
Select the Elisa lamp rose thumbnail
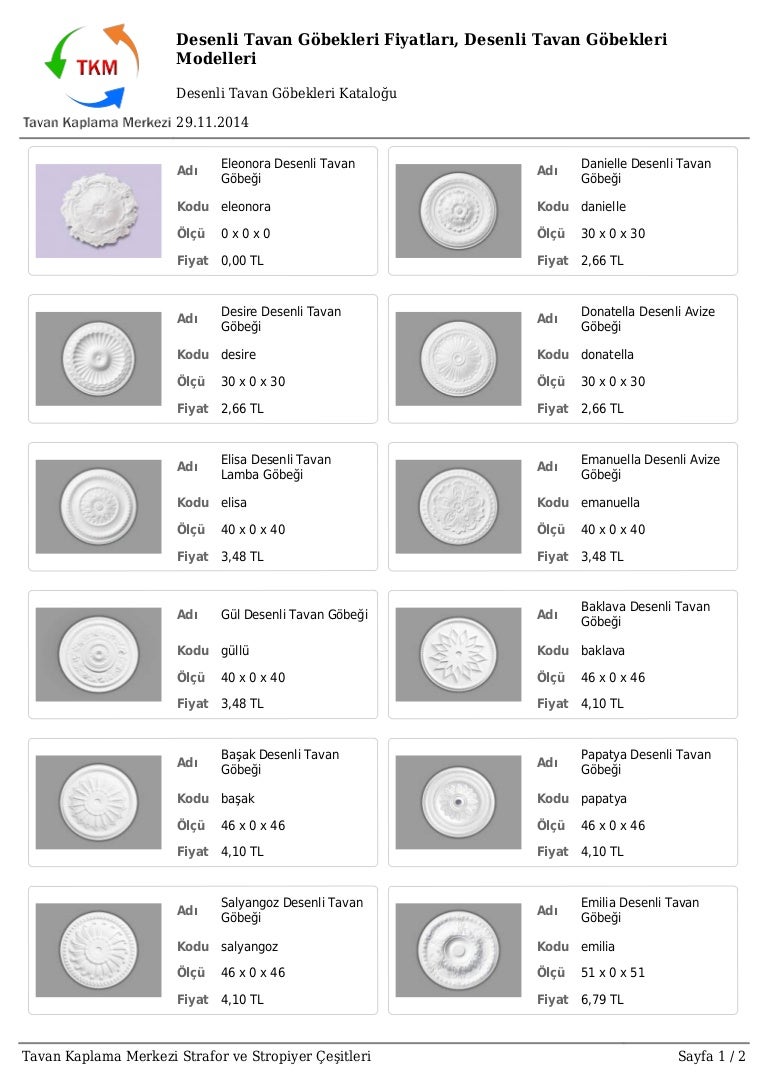coord(98,506)
